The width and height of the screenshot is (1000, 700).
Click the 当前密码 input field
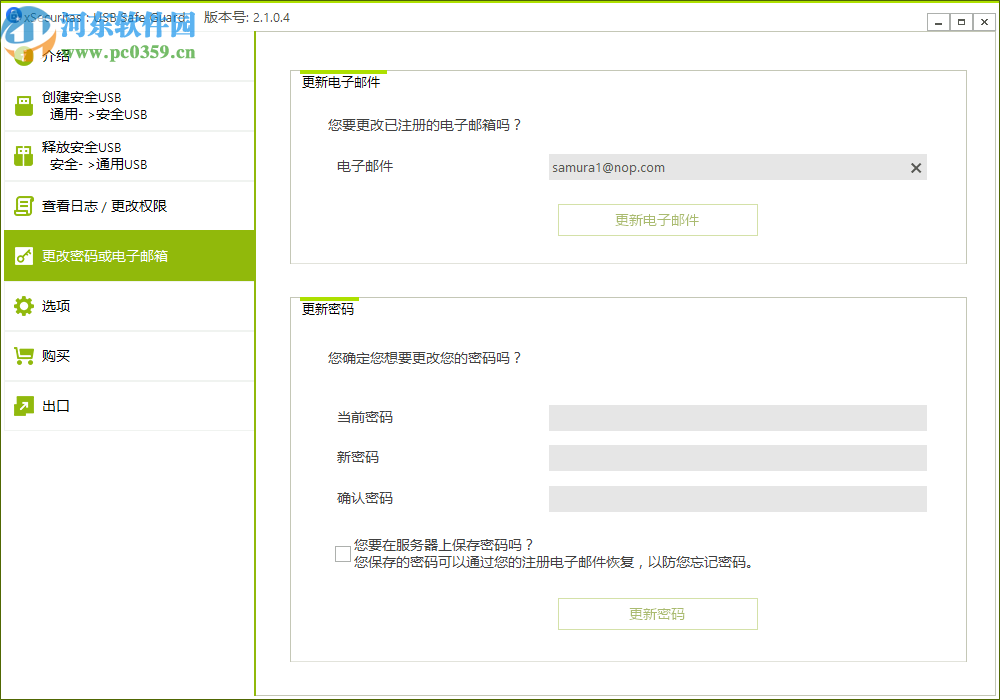click(737, 418)
